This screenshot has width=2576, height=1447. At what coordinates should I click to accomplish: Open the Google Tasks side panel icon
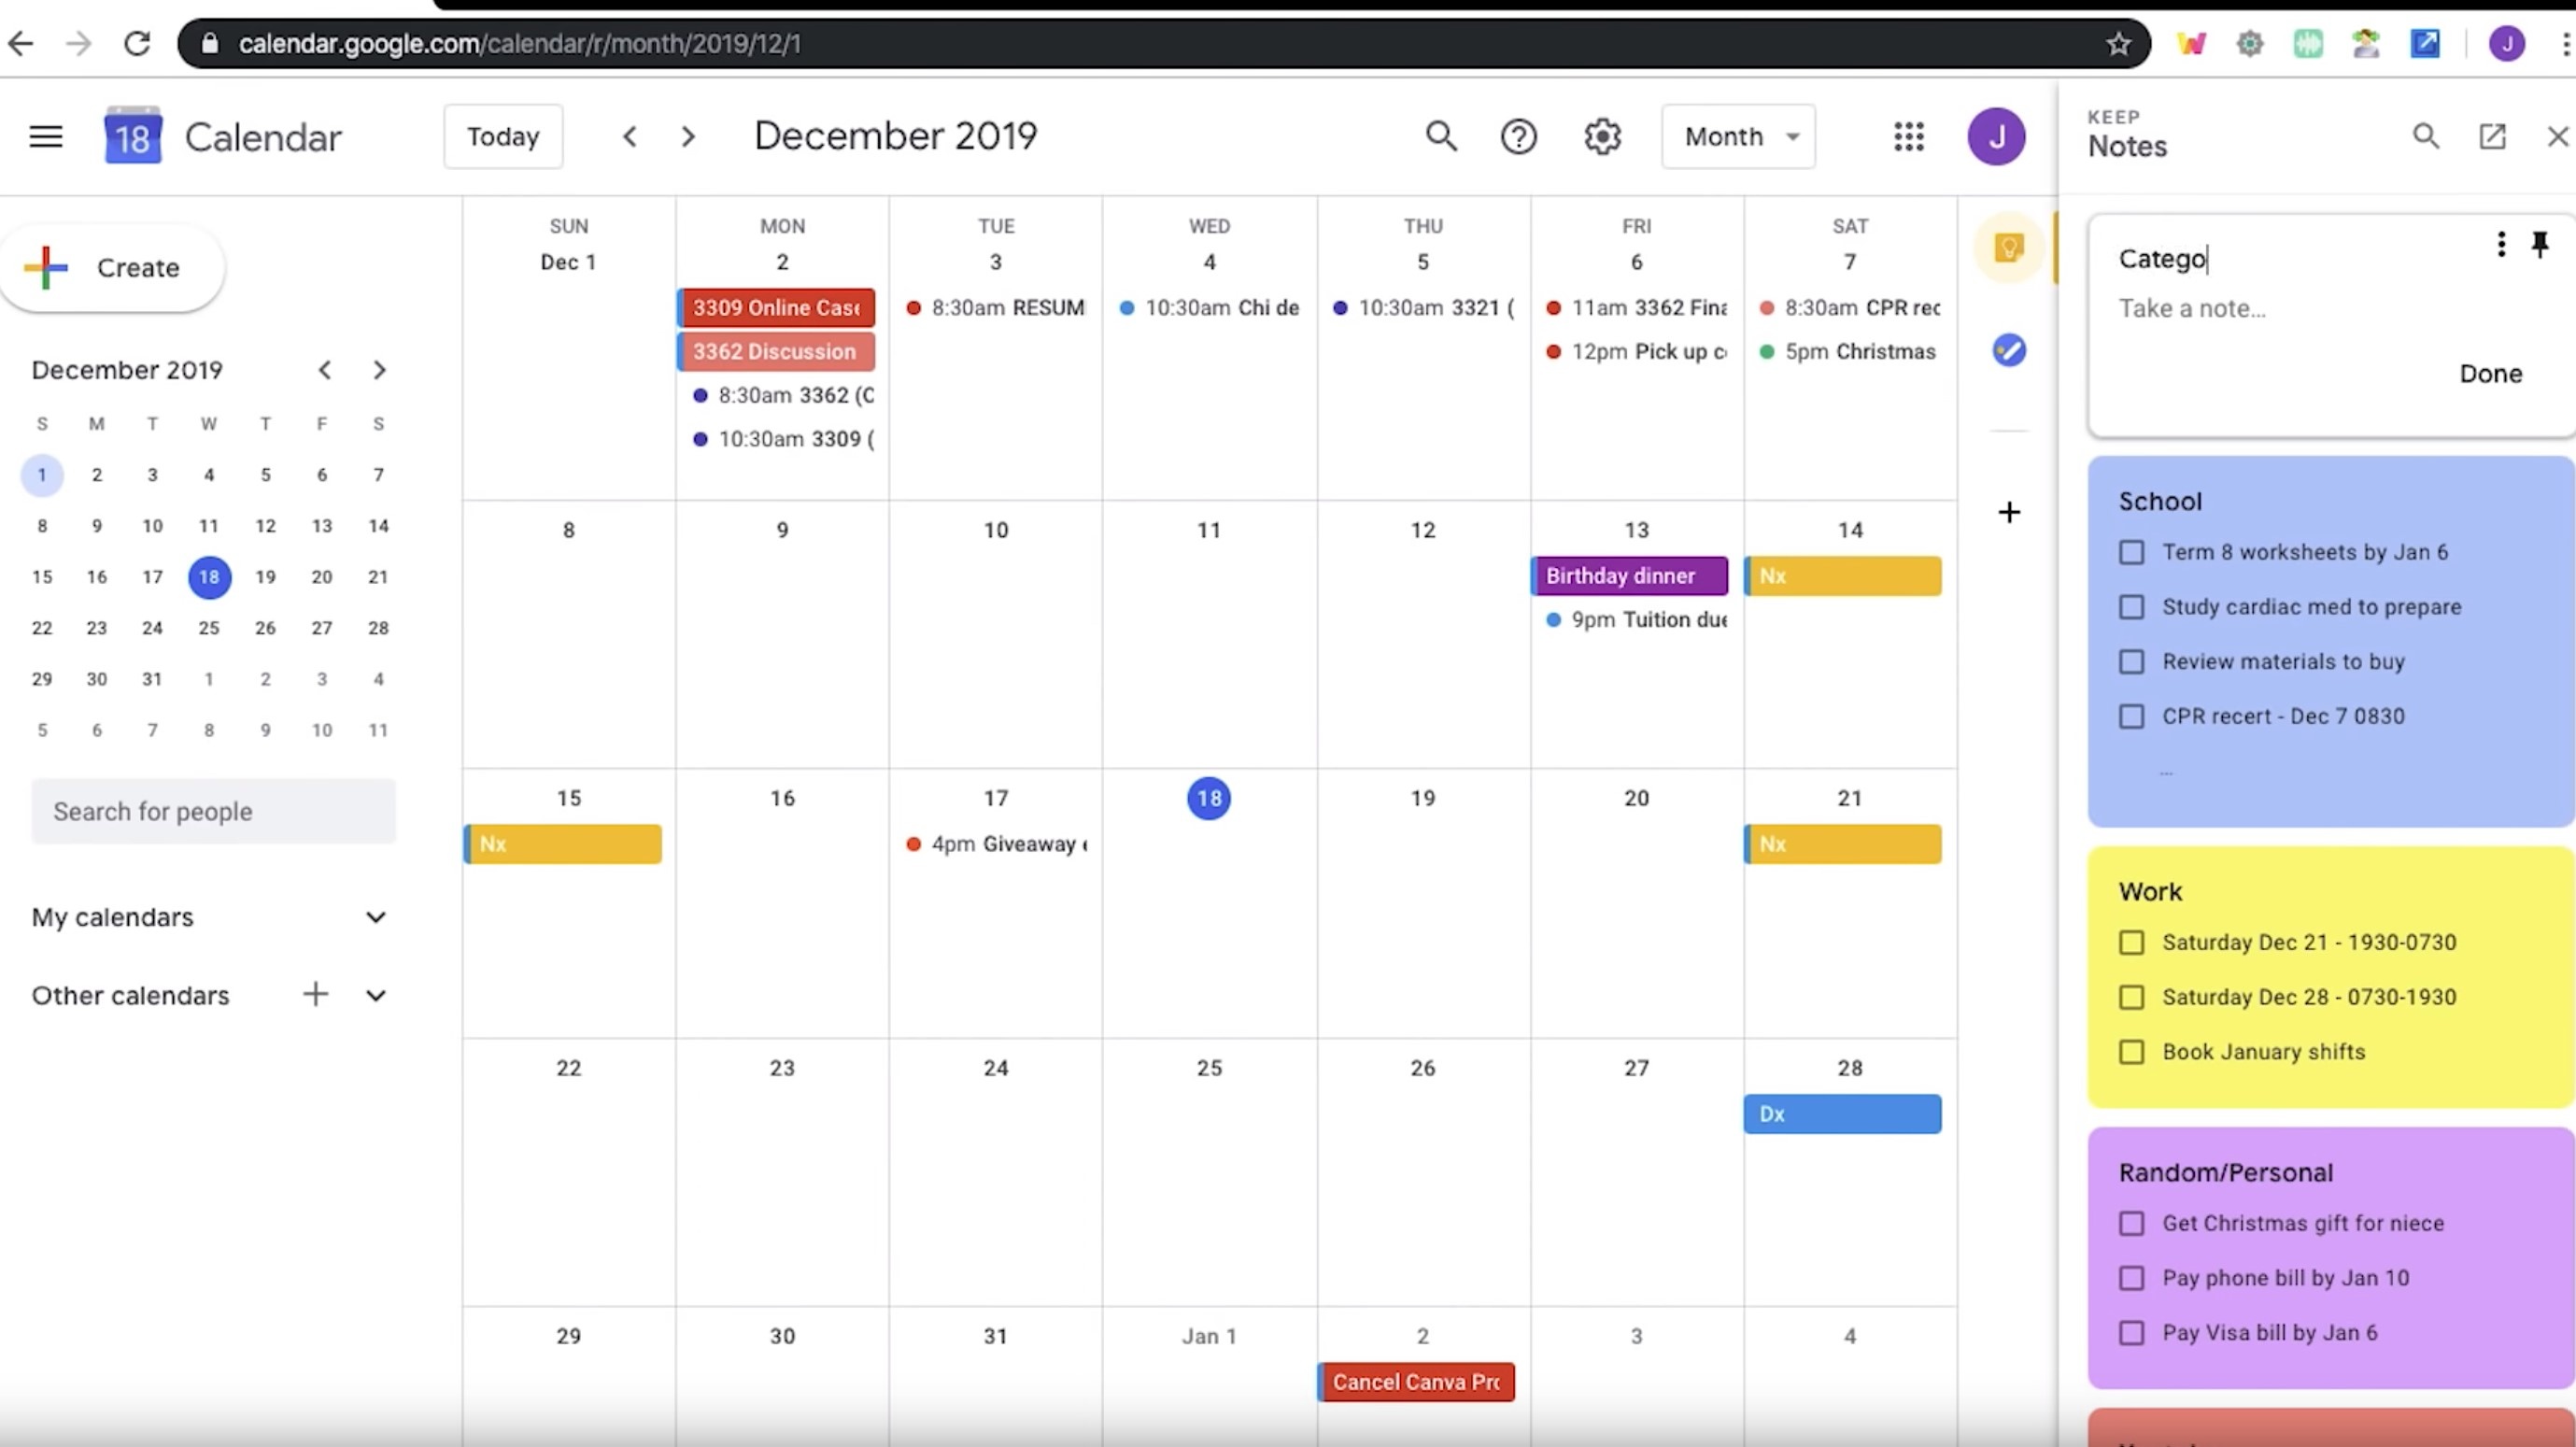(x=2008, y=350)
